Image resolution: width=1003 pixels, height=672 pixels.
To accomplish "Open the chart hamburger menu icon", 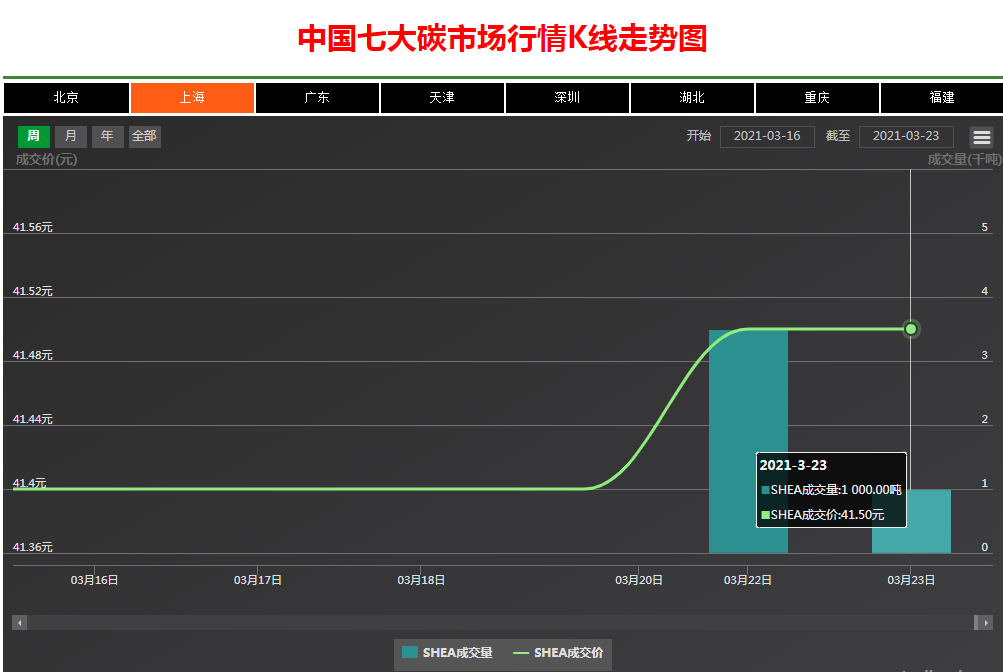I will pyautogui.click(x=981, y=137).
